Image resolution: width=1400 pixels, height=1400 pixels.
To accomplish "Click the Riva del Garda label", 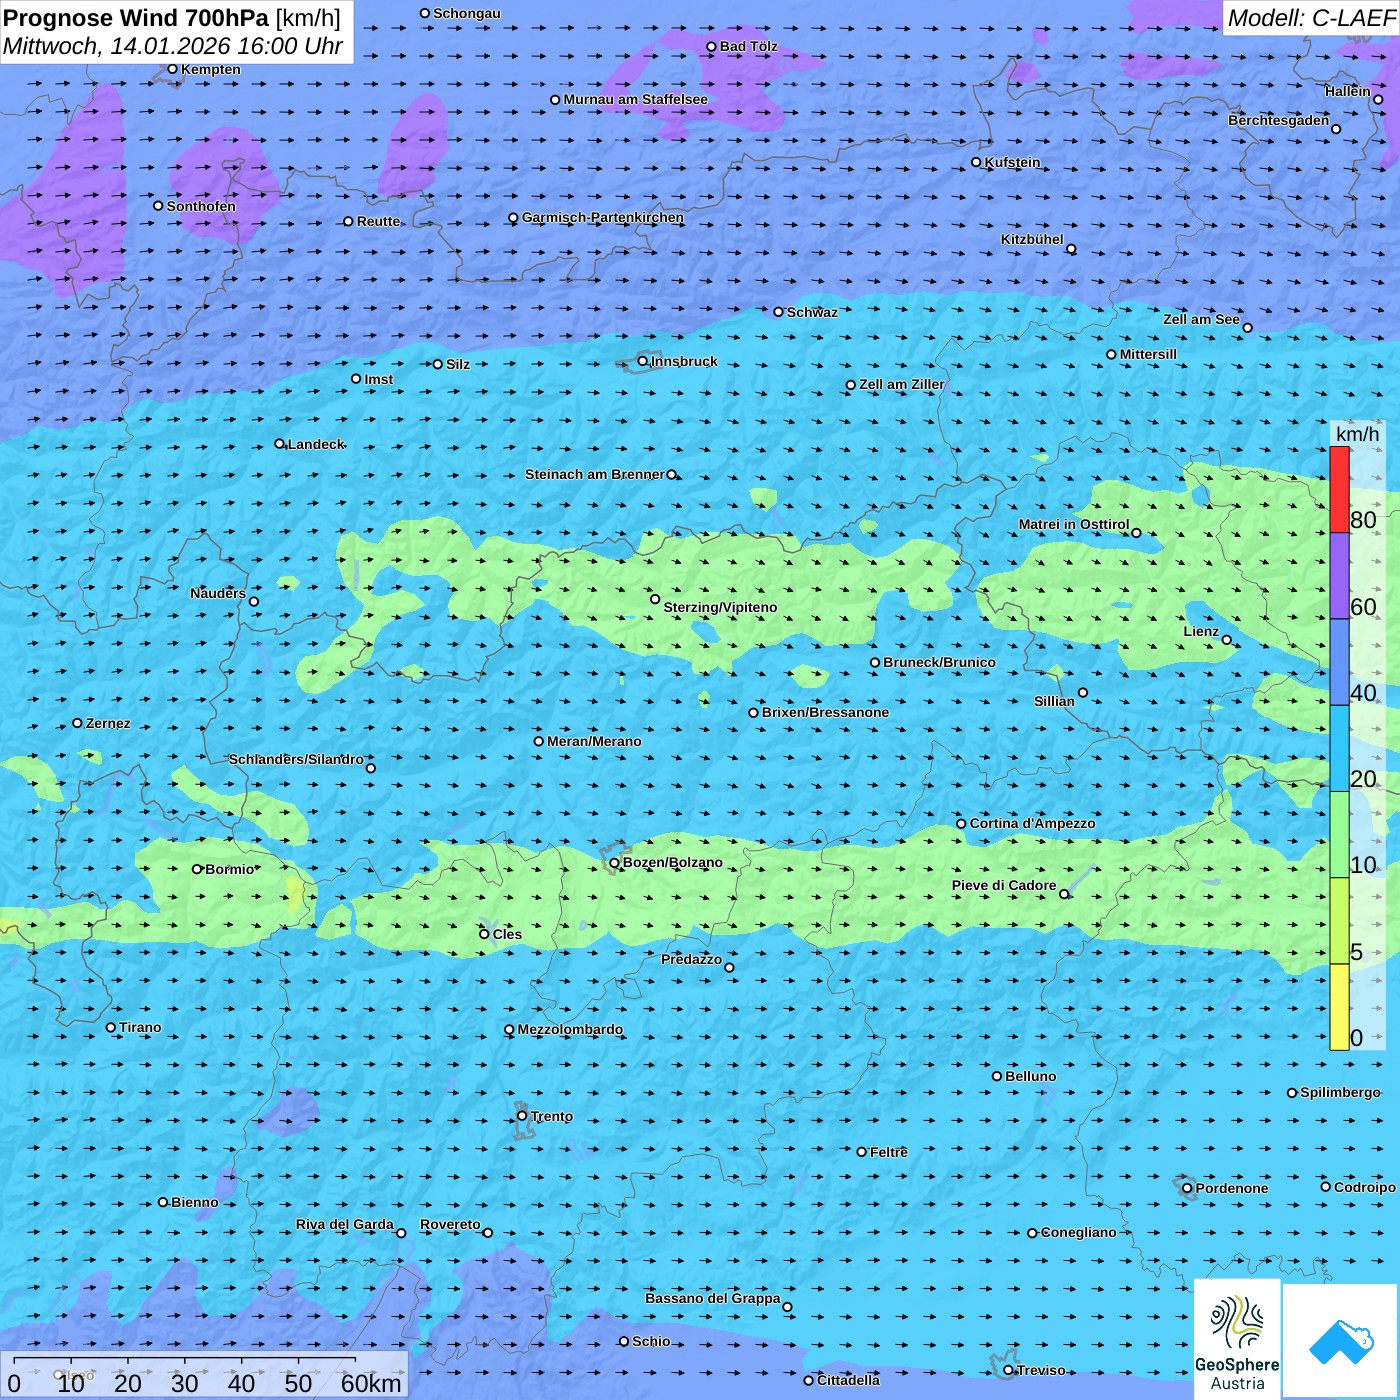I will (345, 1224).
